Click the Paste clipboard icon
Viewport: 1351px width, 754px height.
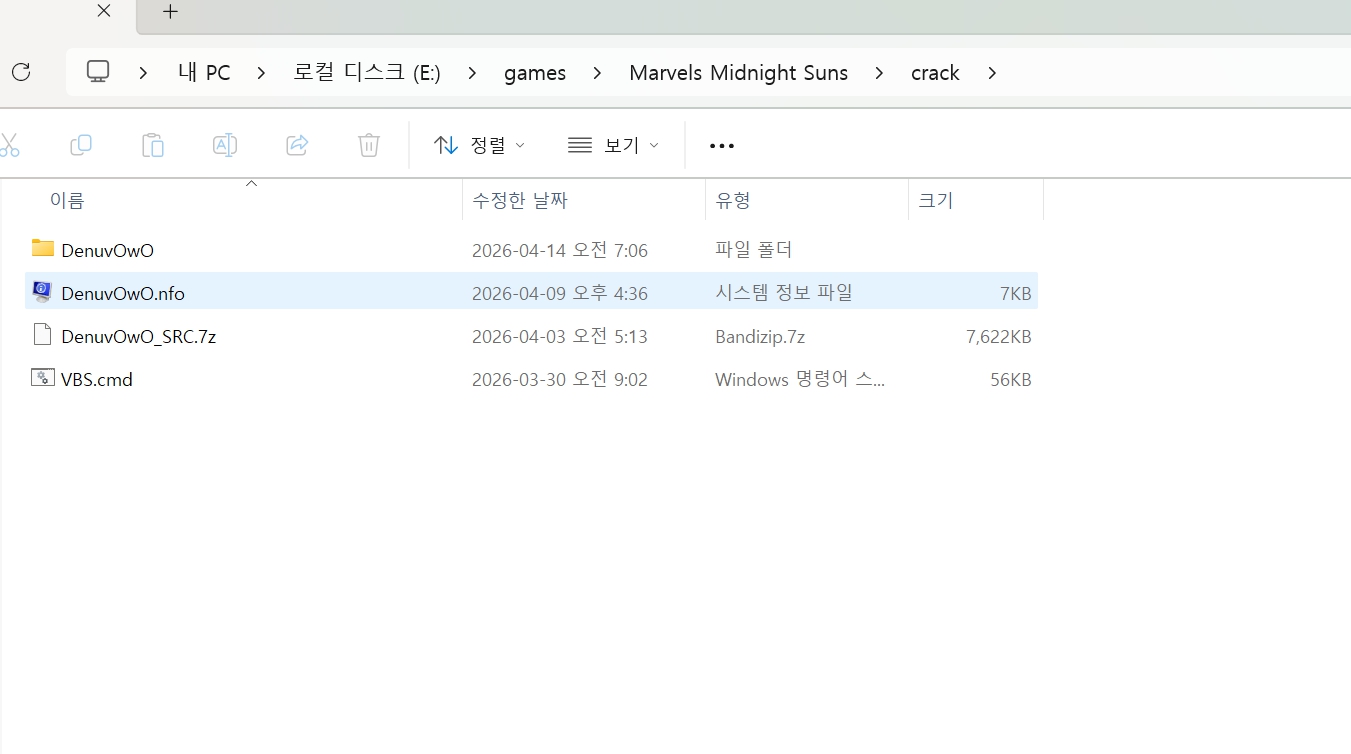pos(153,145)
